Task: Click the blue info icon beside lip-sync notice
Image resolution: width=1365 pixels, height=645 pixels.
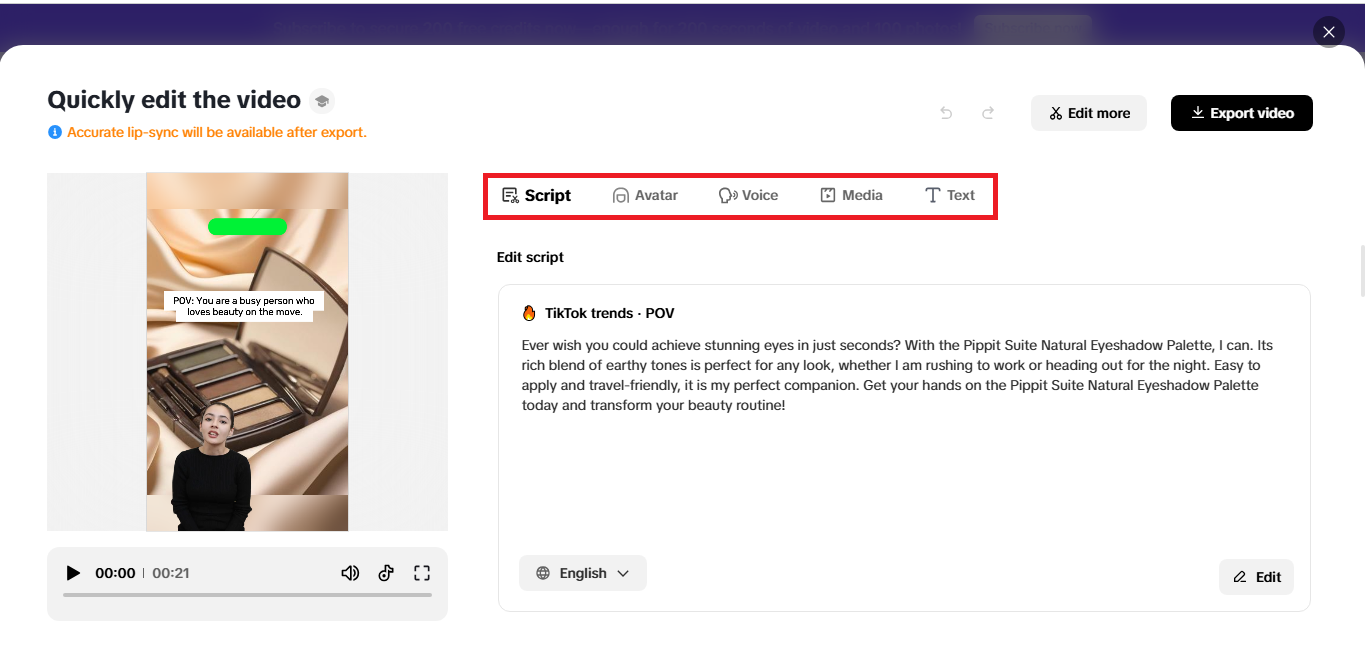Action: [x=55, y=132]
